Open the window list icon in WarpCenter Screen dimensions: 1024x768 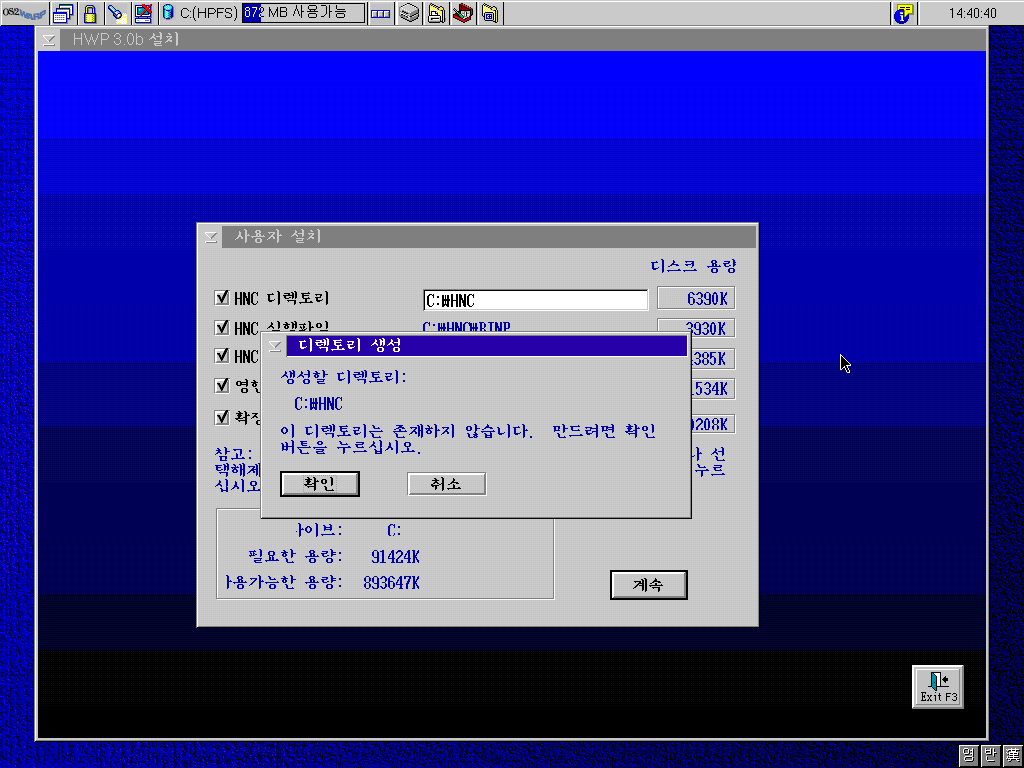click(63, 13)
